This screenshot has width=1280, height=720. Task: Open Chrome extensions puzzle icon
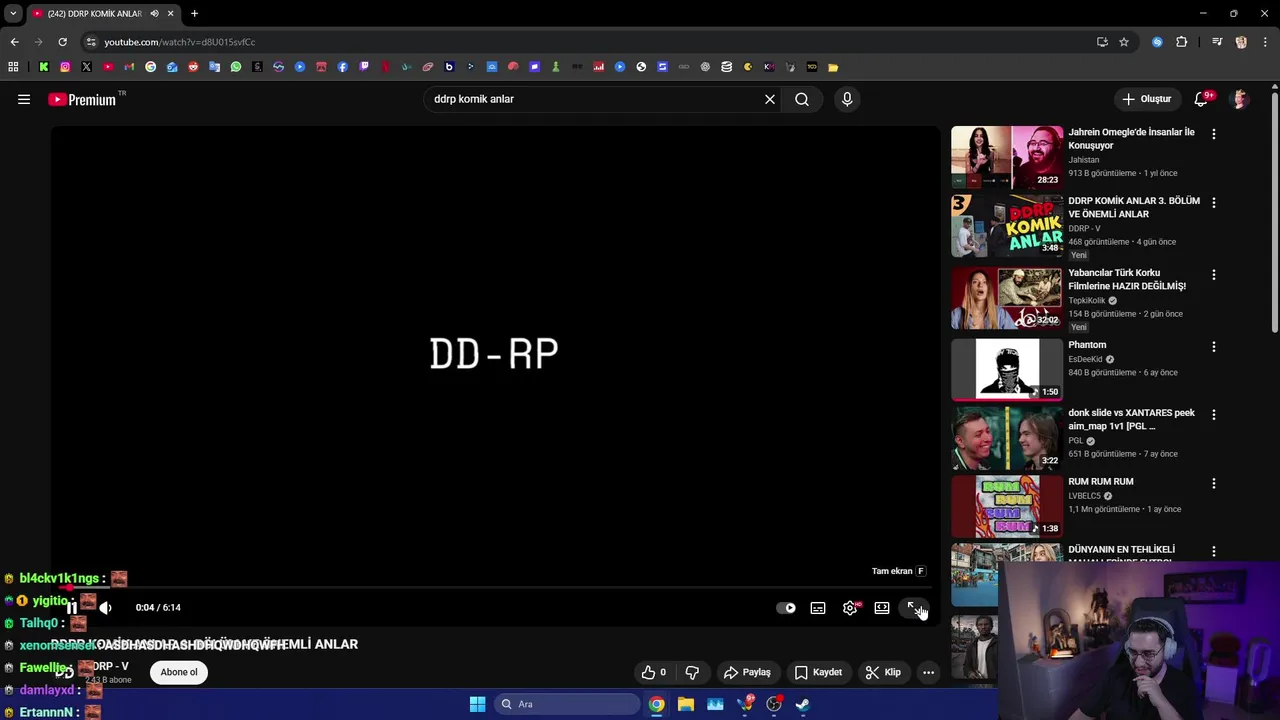1182,42
